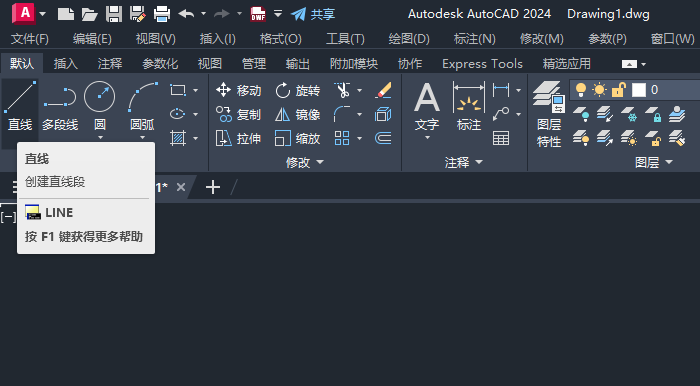700x386 pixels.
Task: Click the Open folder icon
Action: pyautogui.click(x=90, y=14)
